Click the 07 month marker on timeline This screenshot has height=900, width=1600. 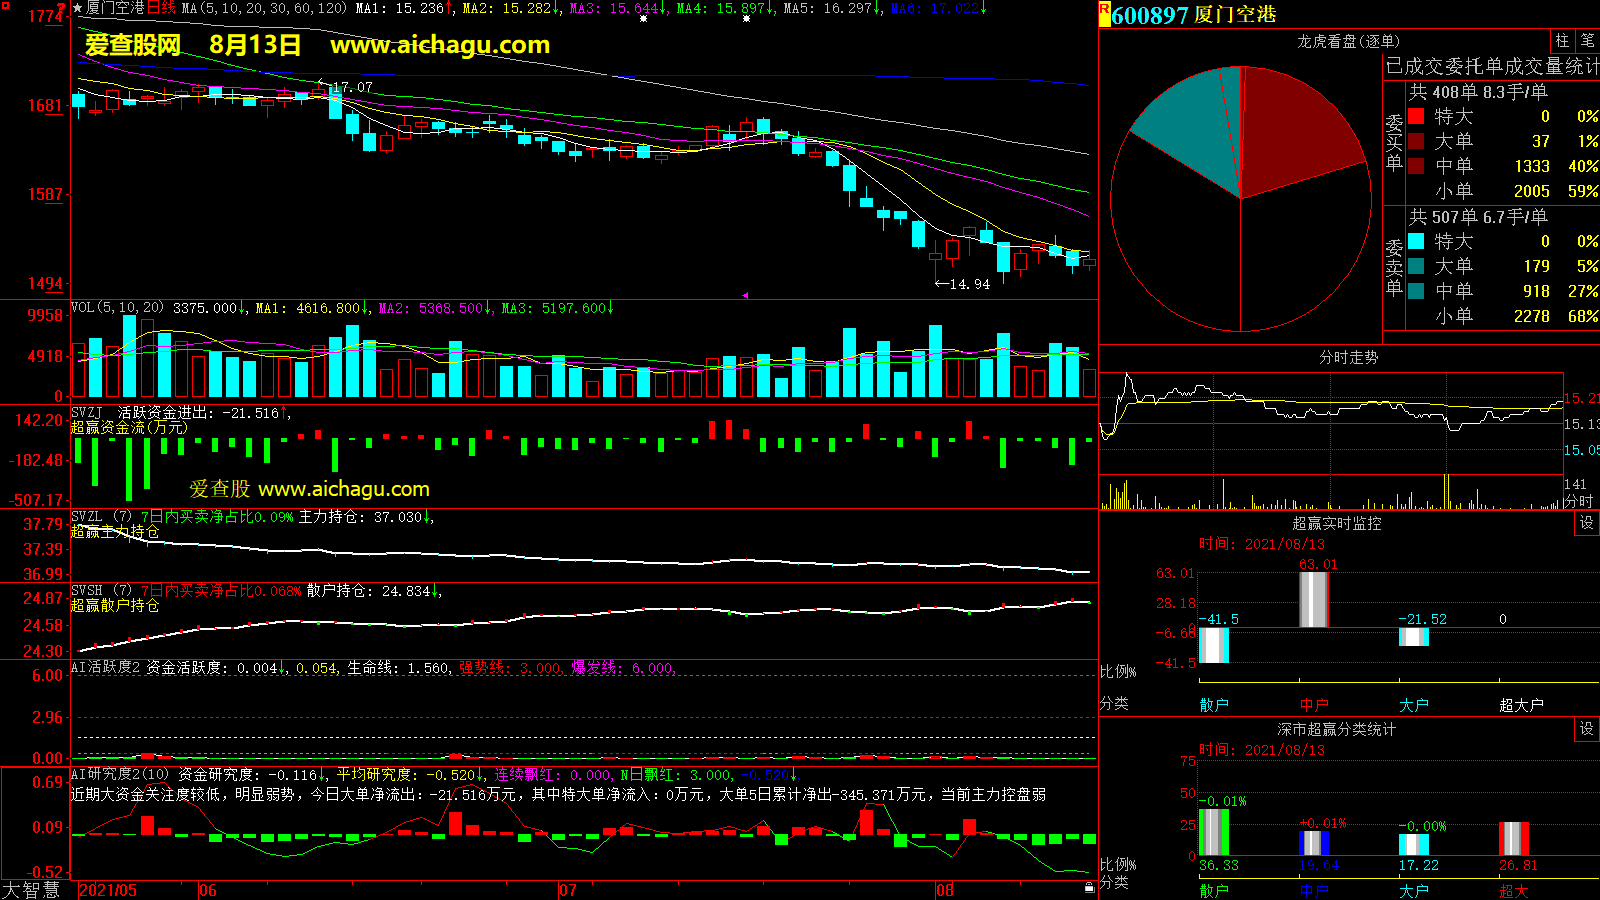[567, 890]
